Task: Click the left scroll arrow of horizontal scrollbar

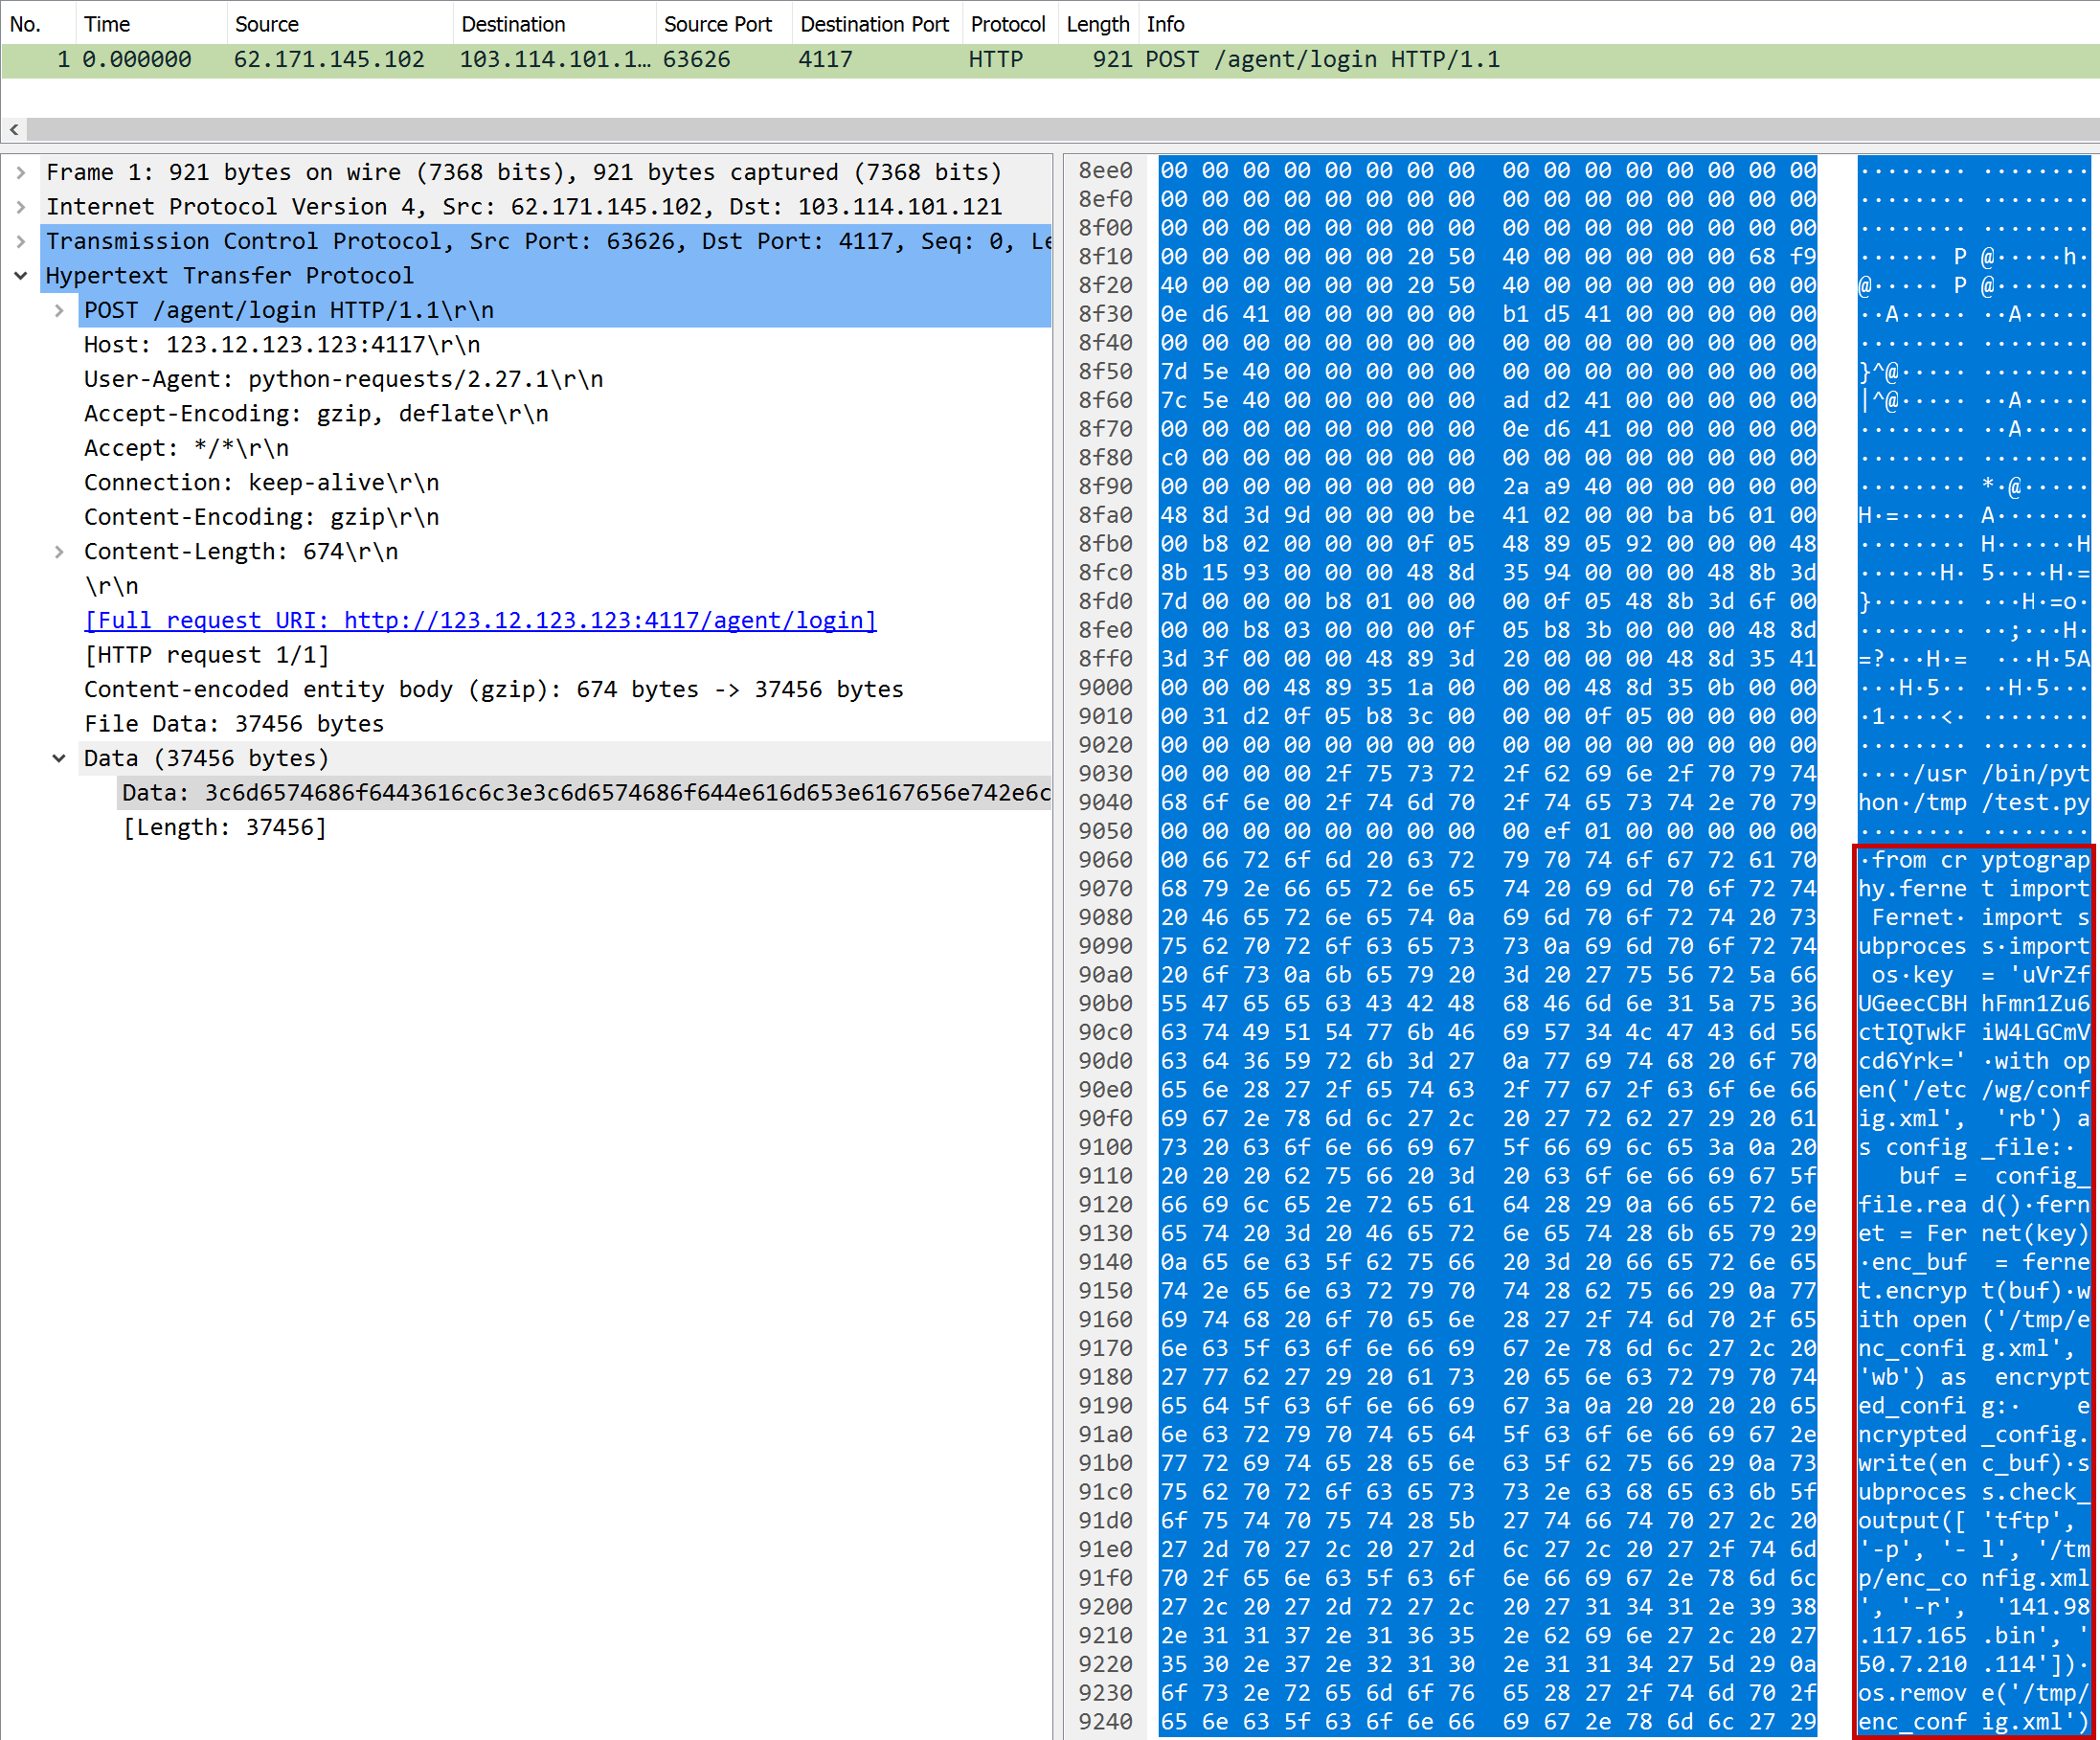Action: tap(14, 129)
